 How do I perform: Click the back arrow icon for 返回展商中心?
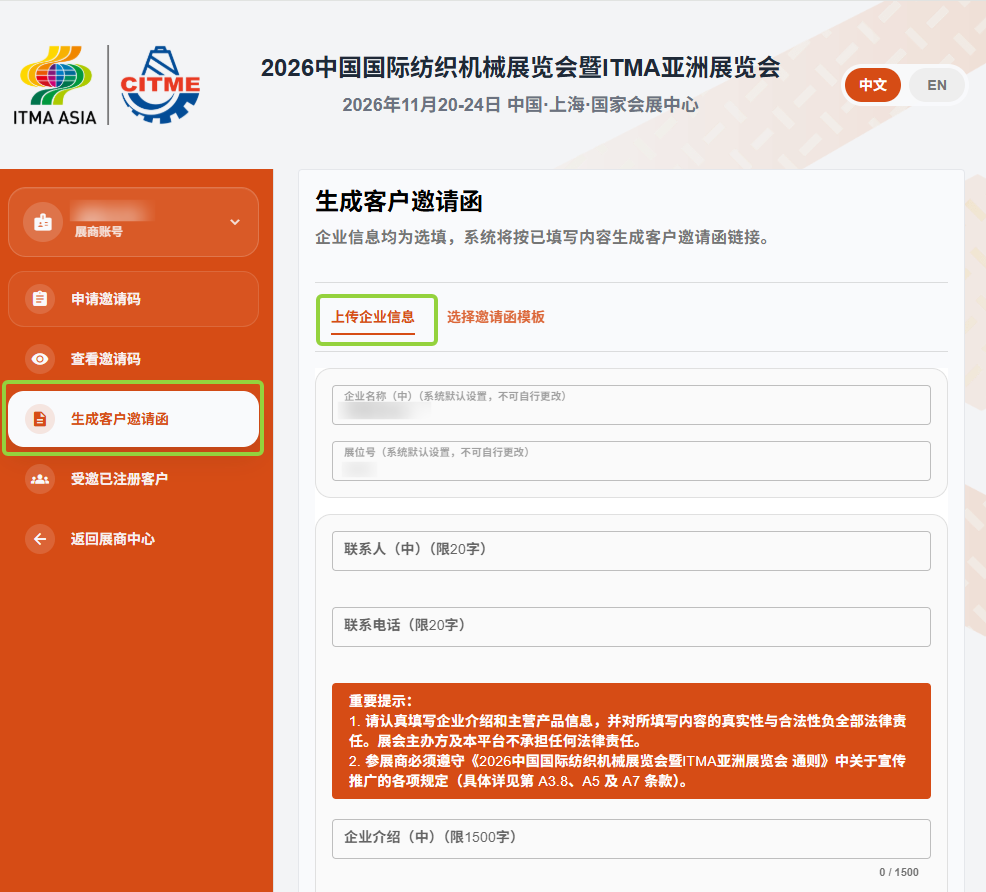pos(40,539)
